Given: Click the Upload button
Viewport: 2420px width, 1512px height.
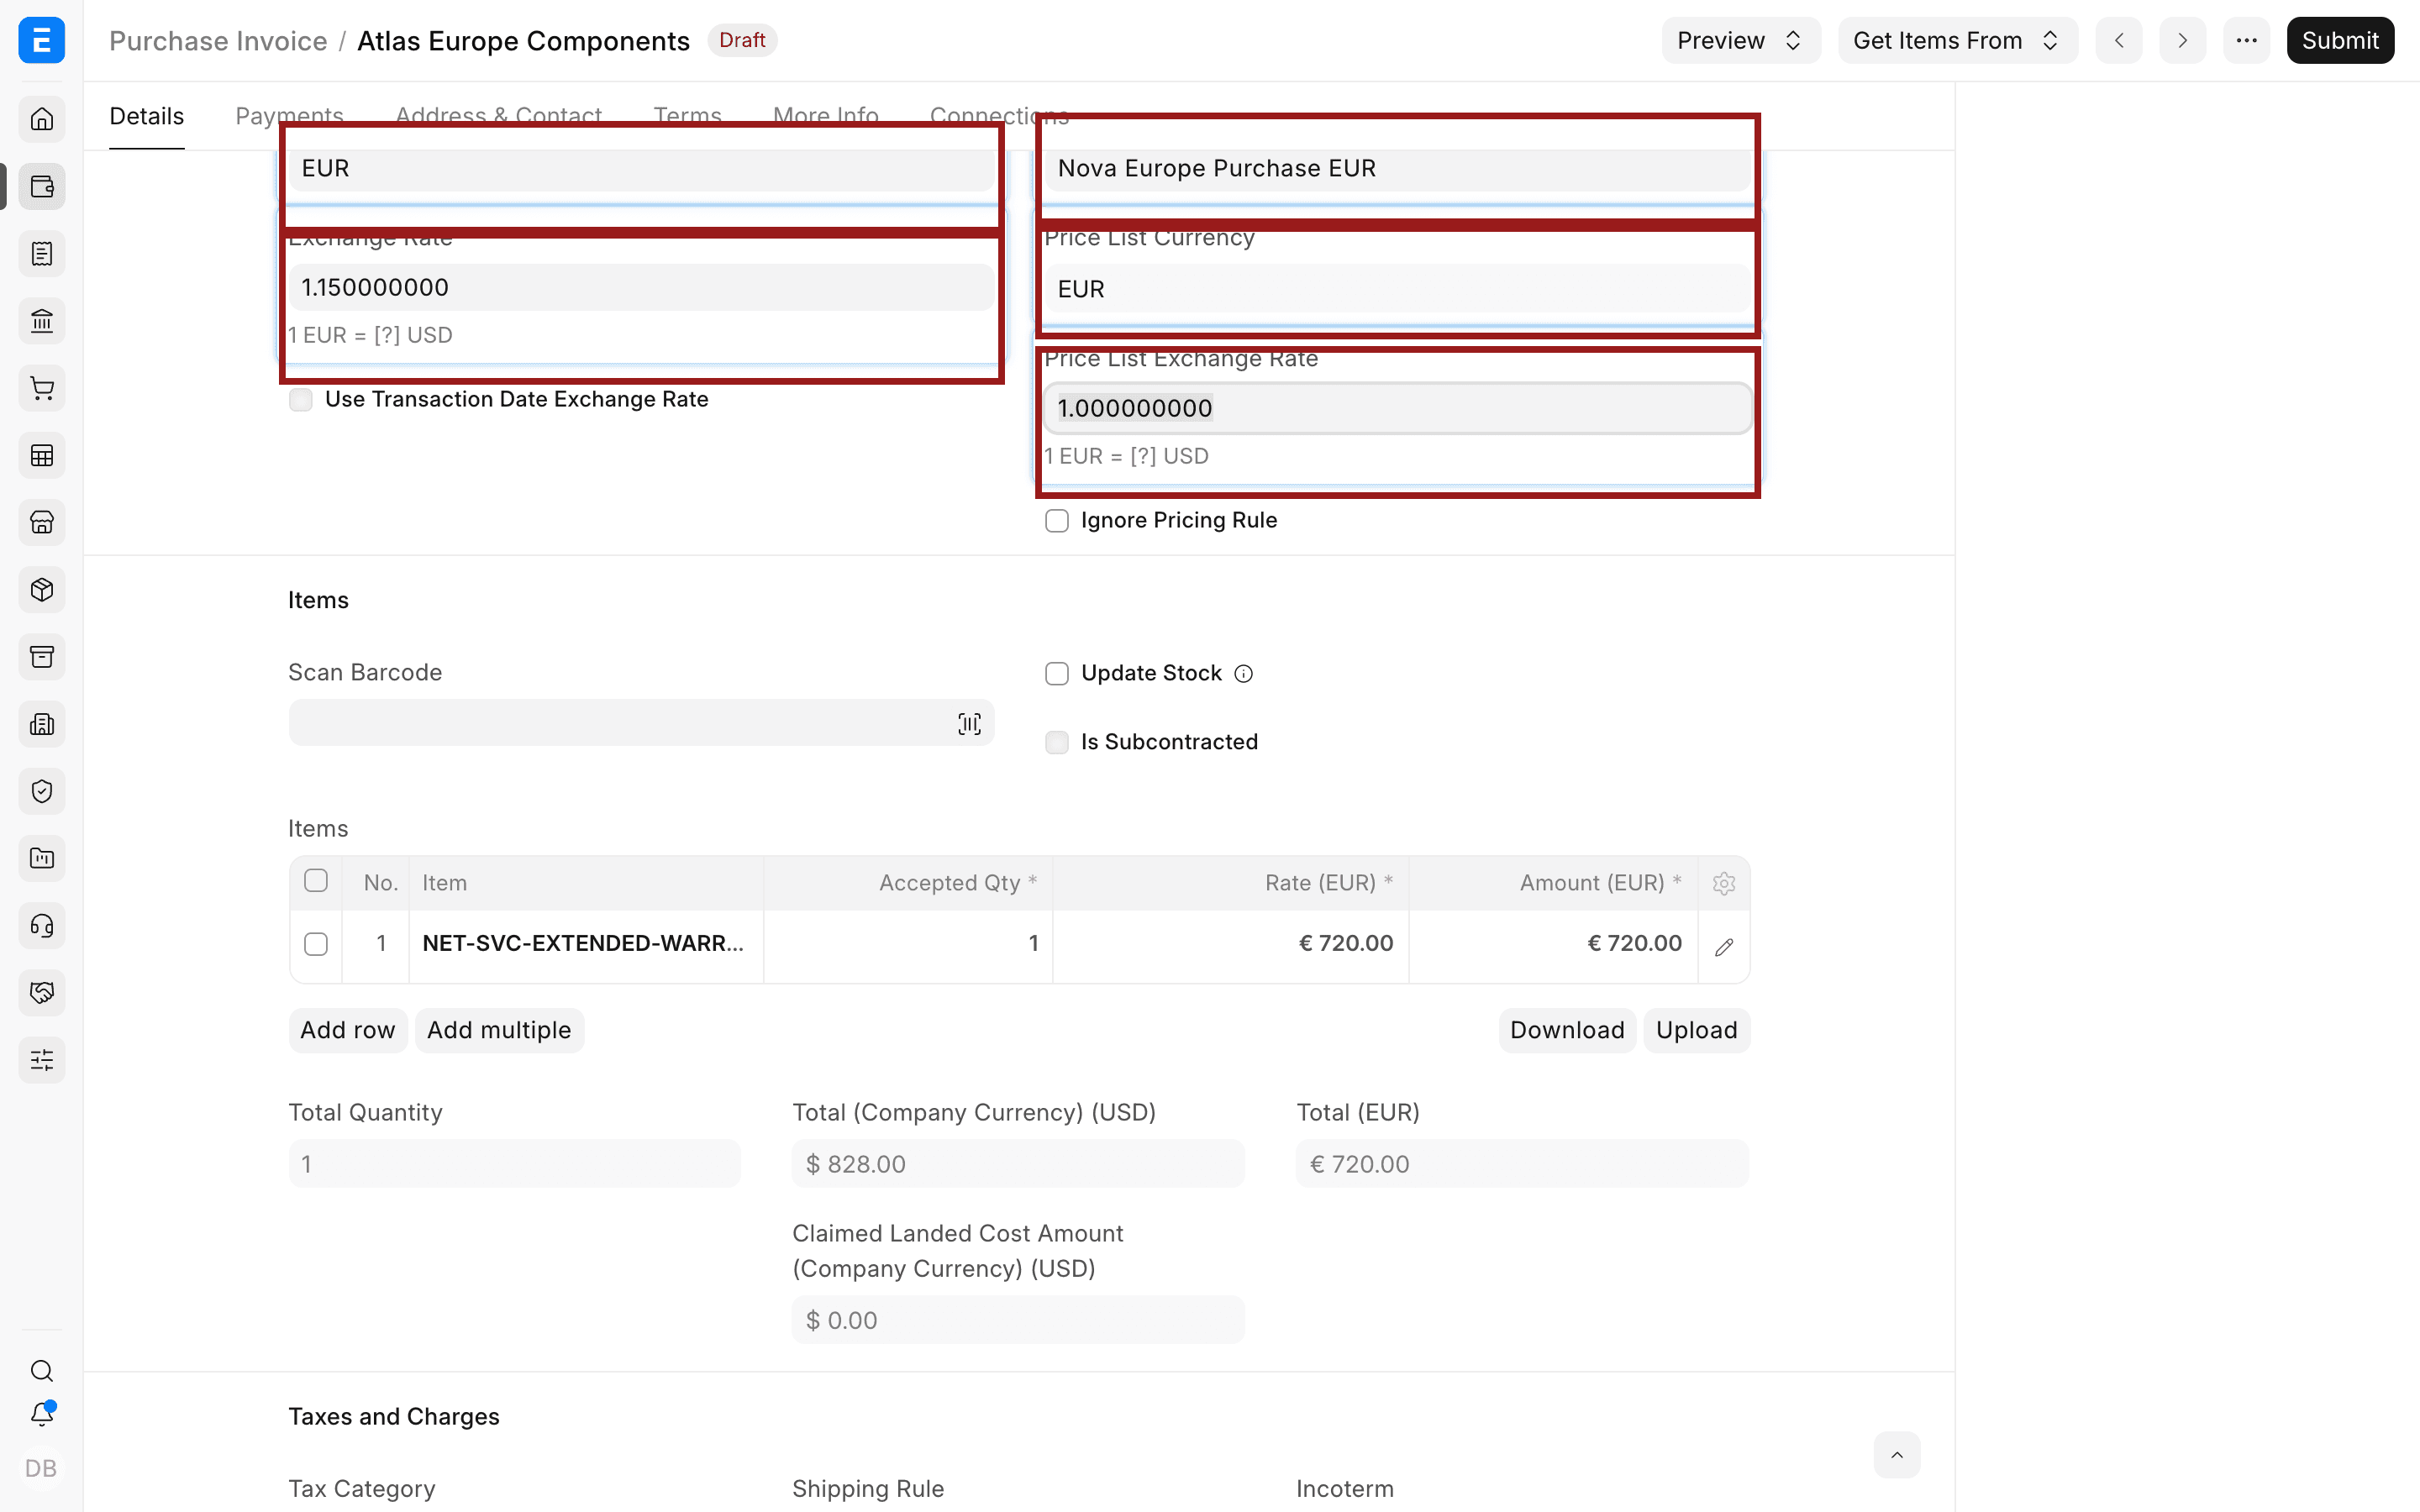Looking at the screenshot, I should click(1696, 1030).
